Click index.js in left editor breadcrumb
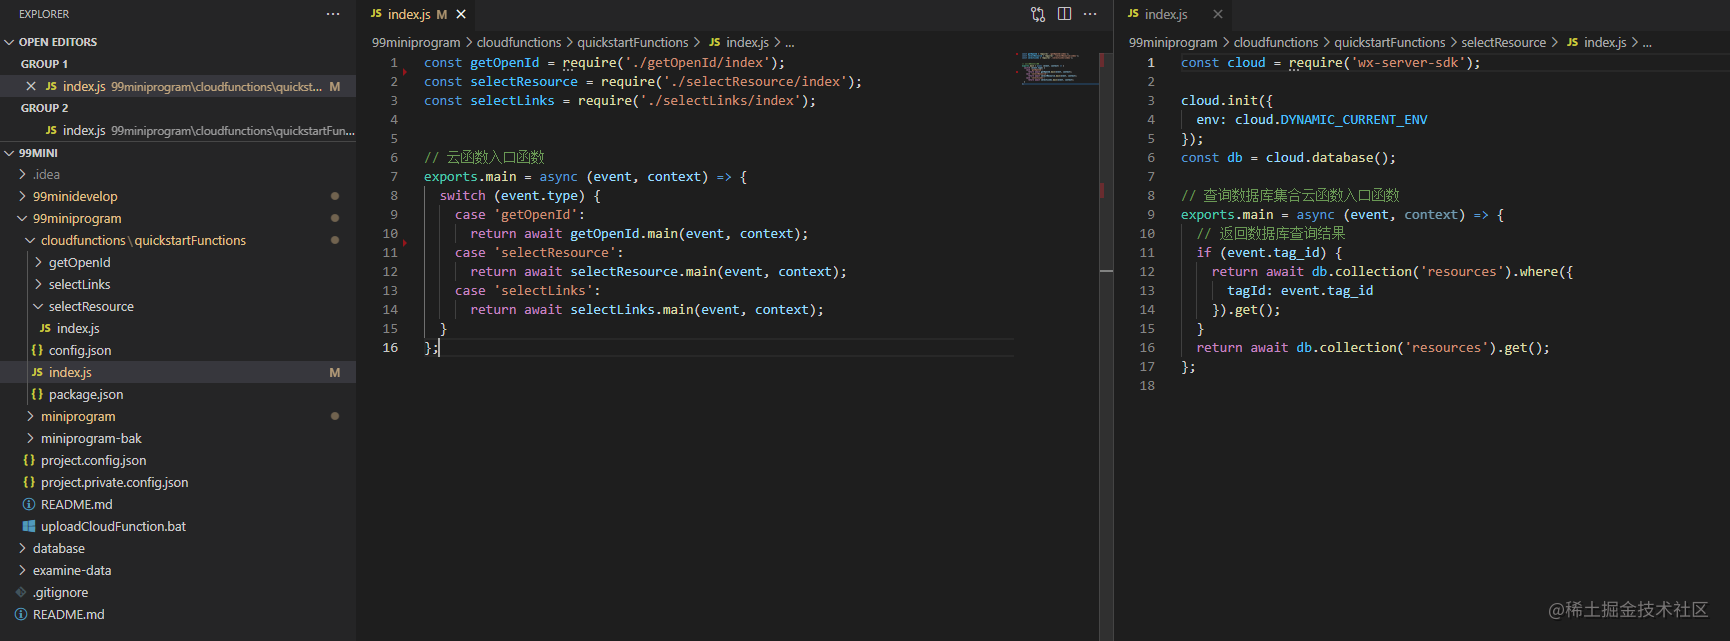This screenshot has width=1730, height=641. point(747,43)
